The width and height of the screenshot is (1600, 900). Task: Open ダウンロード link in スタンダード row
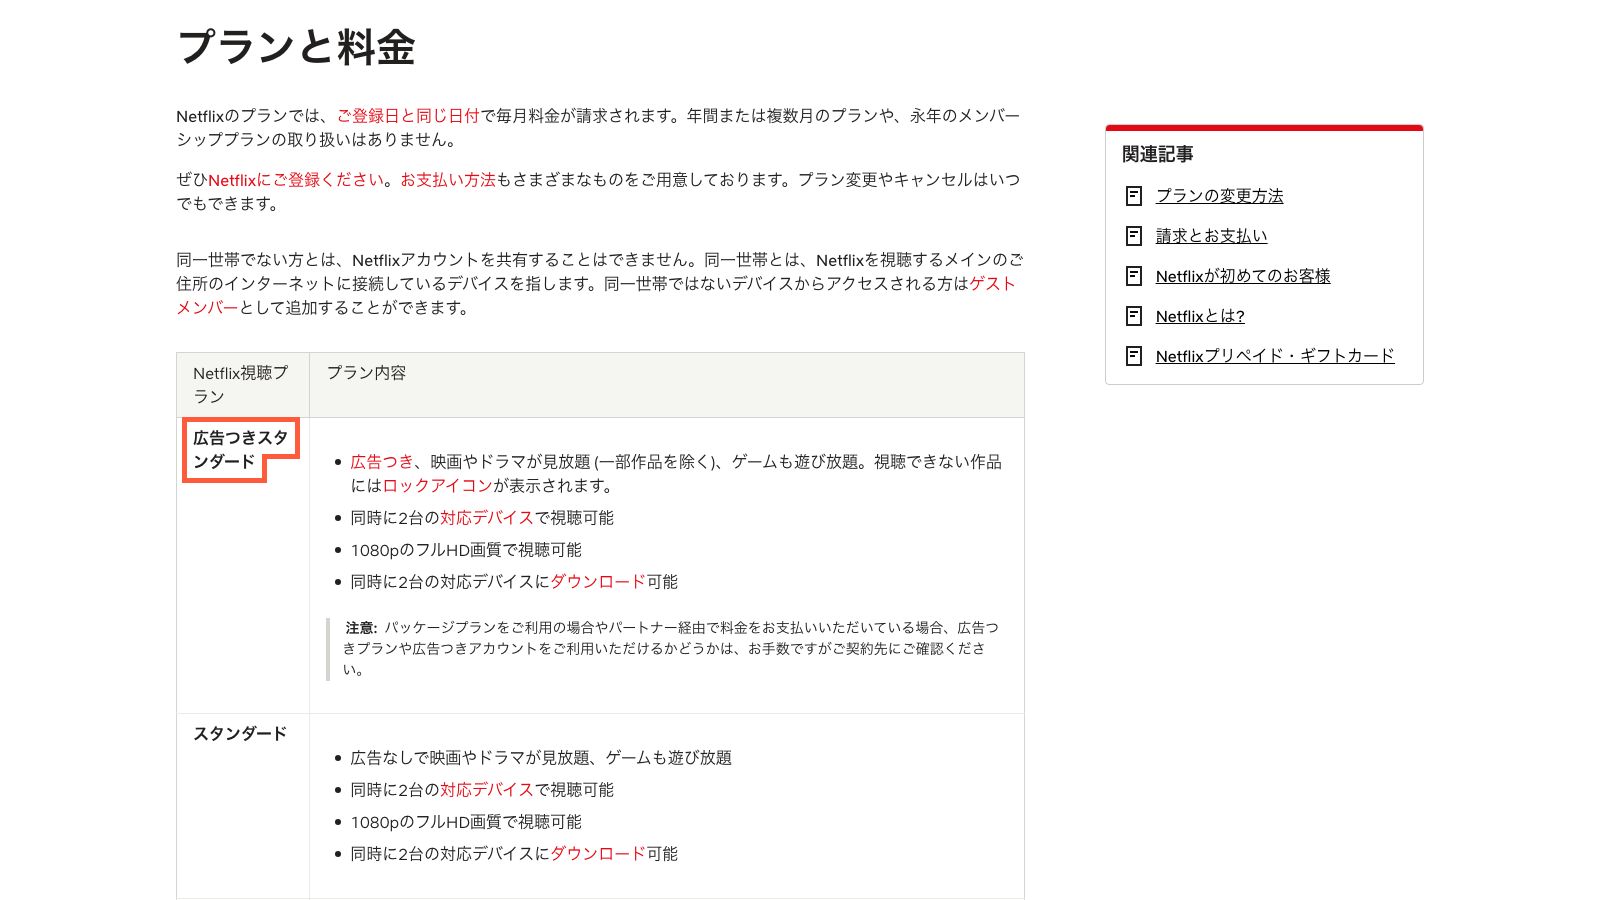point(598,854)
